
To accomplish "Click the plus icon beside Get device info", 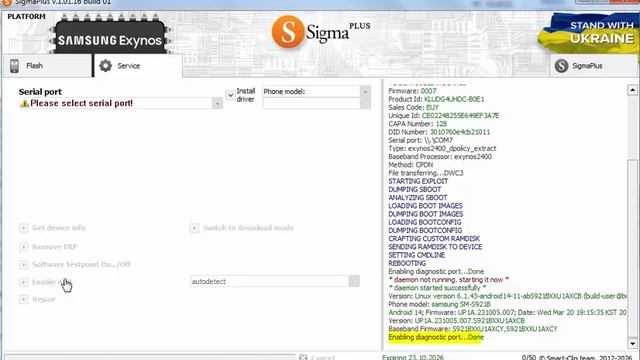I will tap(24, 228).
